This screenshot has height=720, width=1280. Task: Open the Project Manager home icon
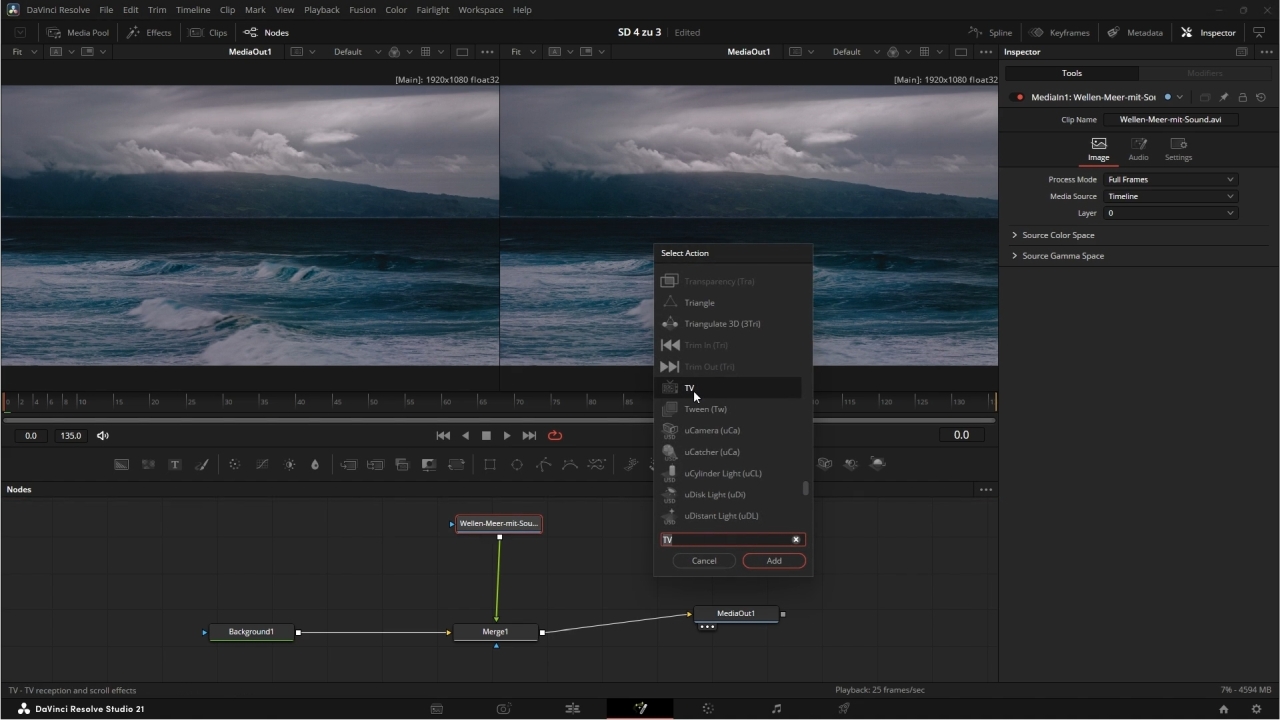pyautogui.click(x=1223, y=709)
